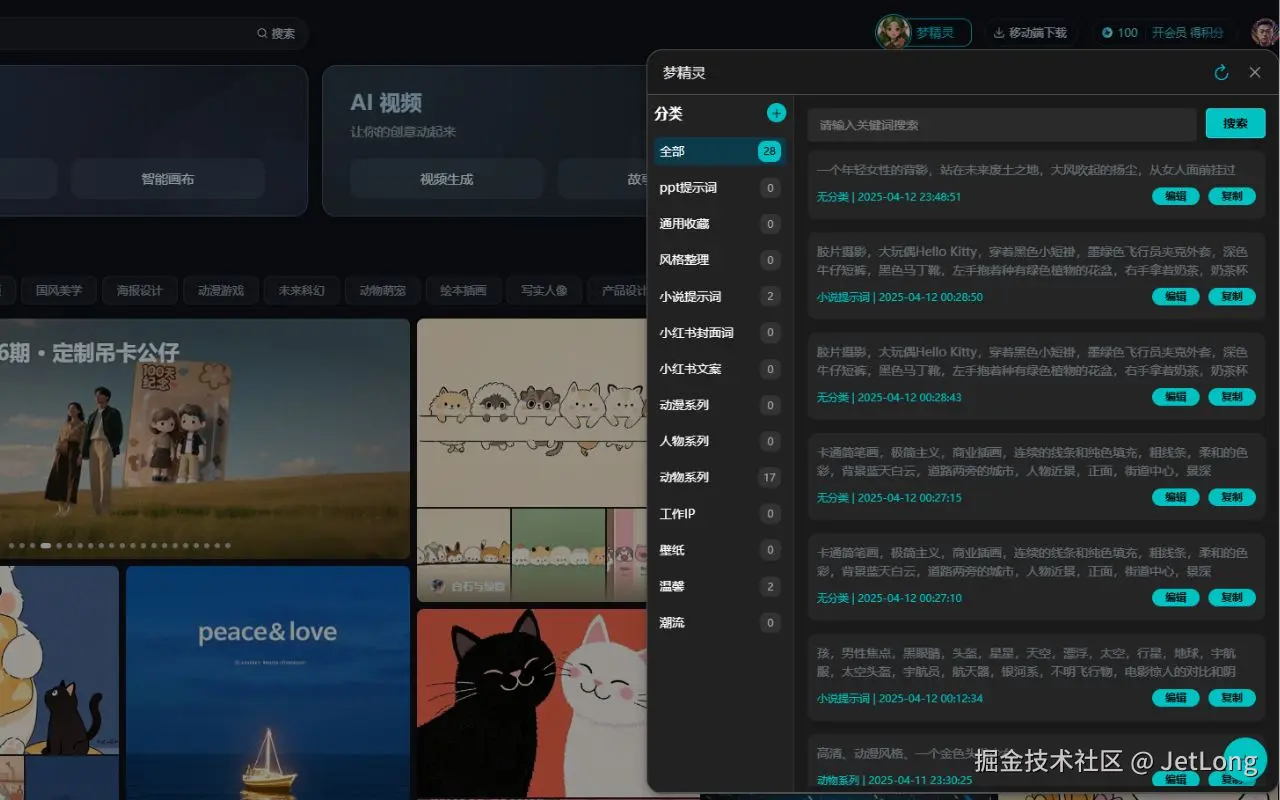1280x800 pixels.
Task: Click the teal 搜索 button in panel
Action: [x=1235, y=124]
